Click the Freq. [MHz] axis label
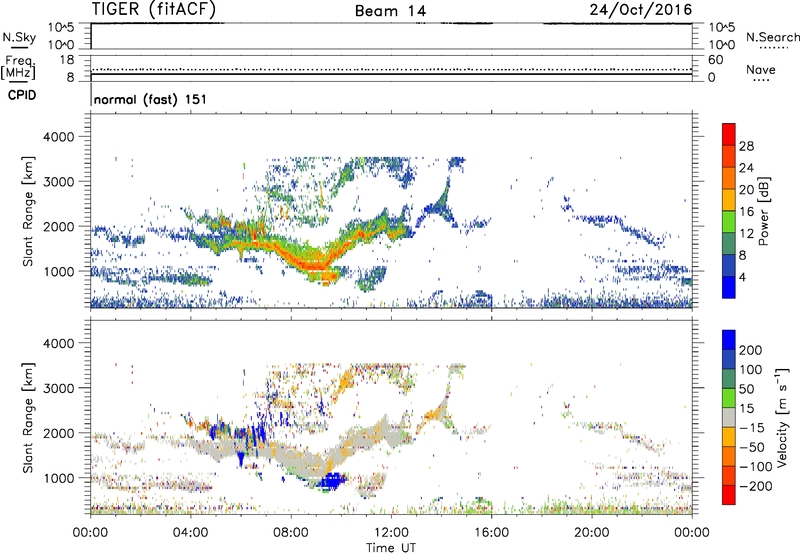800x554 pixels. click(19, 68)
